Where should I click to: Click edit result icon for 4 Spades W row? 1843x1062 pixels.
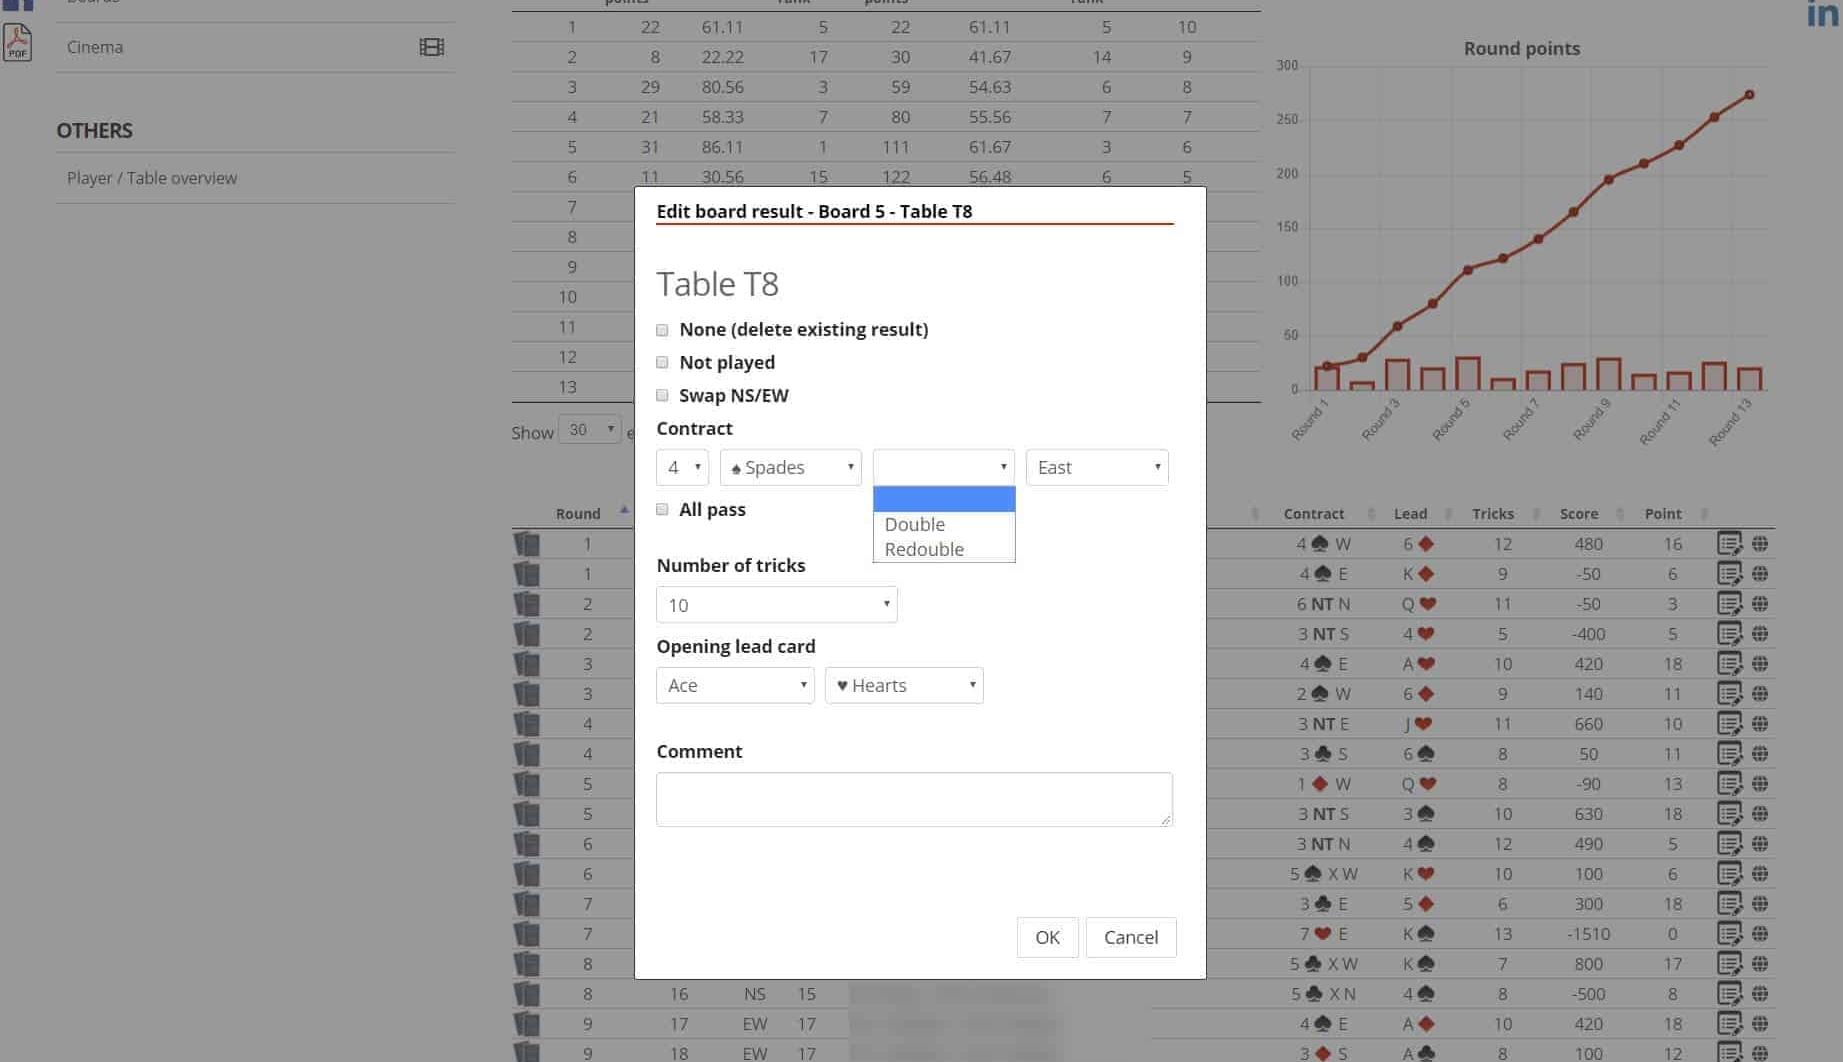(x=1729, y=544)
